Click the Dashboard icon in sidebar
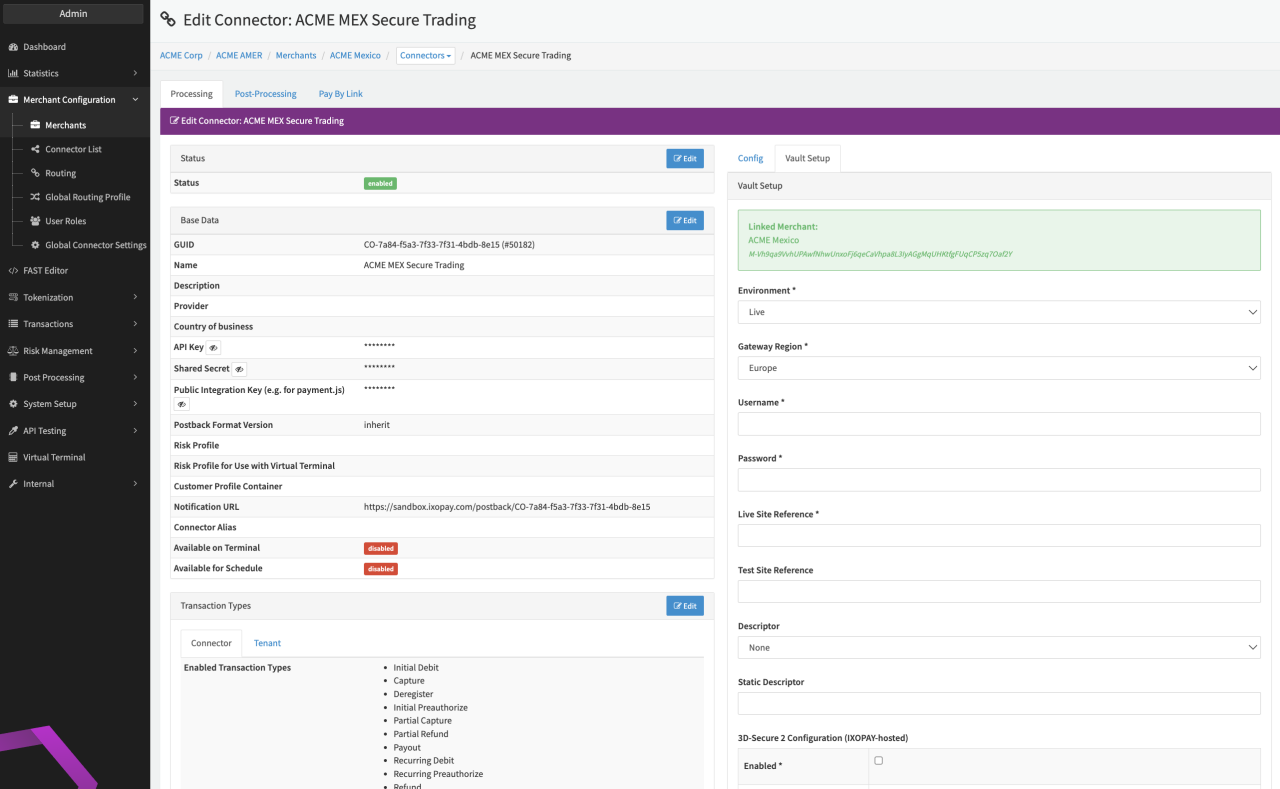The height and width of the screenshot is (789, 1280). tap(13, 47)
